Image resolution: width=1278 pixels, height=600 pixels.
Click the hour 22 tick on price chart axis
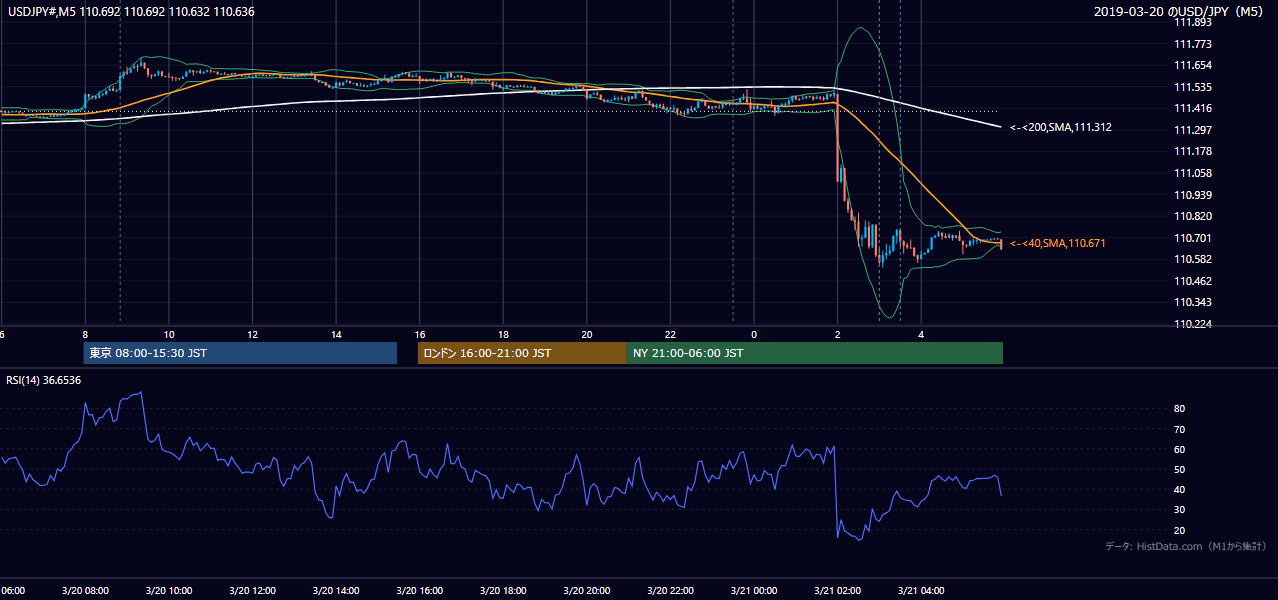(671, 334)
